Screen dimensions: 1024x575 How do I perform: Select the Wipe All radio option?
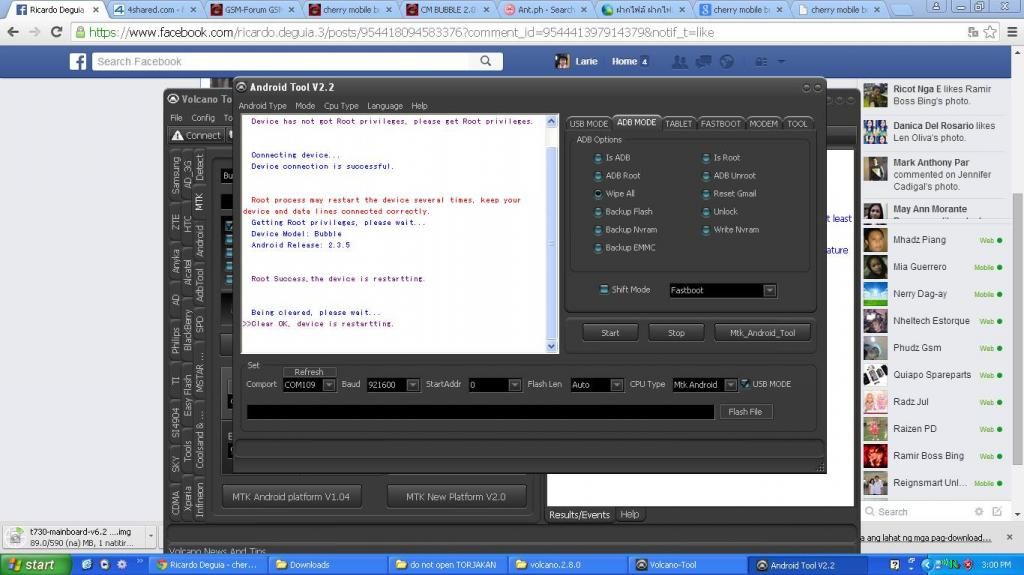click(x=598, y=194)
